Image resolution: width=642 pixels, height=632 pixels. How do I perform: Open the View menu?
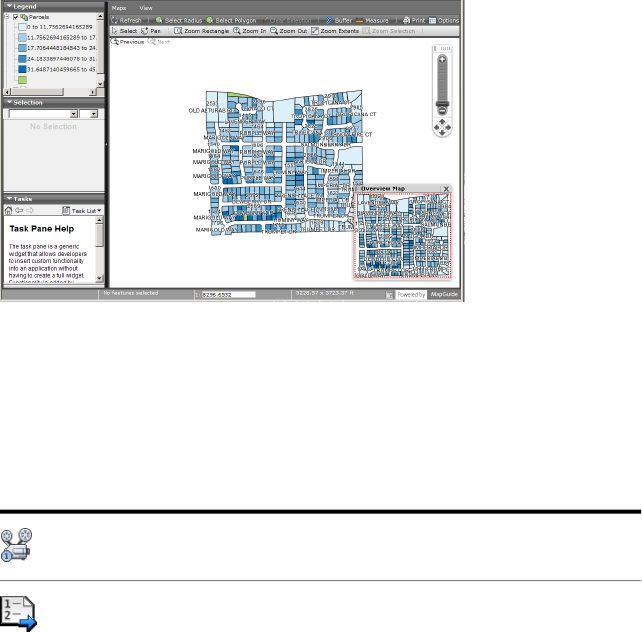(146, 8)
